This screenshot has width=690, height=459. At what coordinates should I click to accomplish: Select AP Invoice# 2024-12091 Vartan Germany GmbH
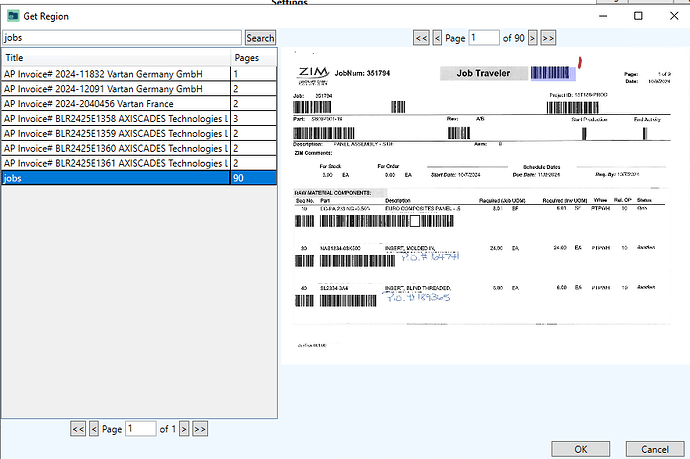pyautogui.click(x=139, y=89)
